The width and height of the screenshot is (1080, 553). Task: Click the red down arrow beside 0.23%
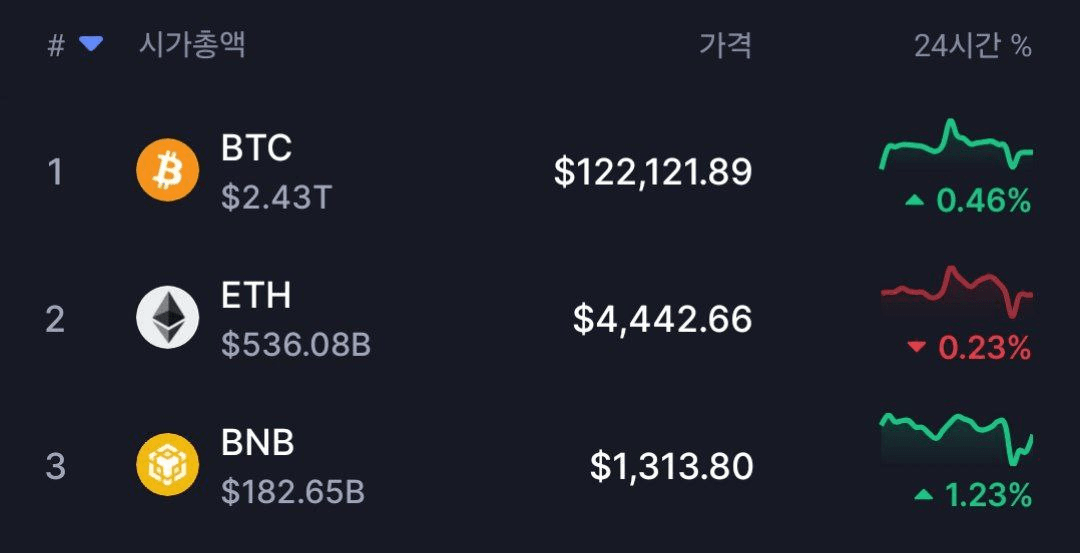(x=916, y=348)
